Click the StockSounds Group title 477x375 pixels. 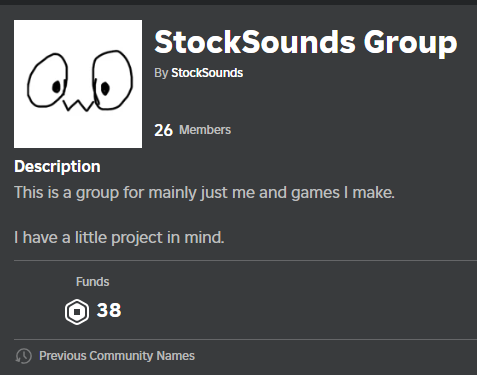[x=306, y=43]
